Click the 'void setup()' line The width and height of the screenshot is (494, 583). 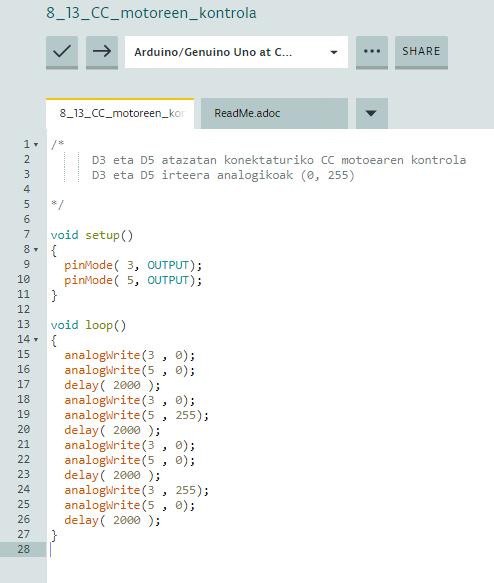coord(92,235)
